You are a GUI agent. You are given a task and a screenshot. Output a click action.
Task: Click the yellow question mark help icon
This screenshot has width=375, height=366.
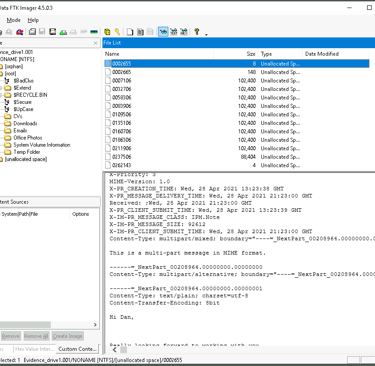point(197,32)
